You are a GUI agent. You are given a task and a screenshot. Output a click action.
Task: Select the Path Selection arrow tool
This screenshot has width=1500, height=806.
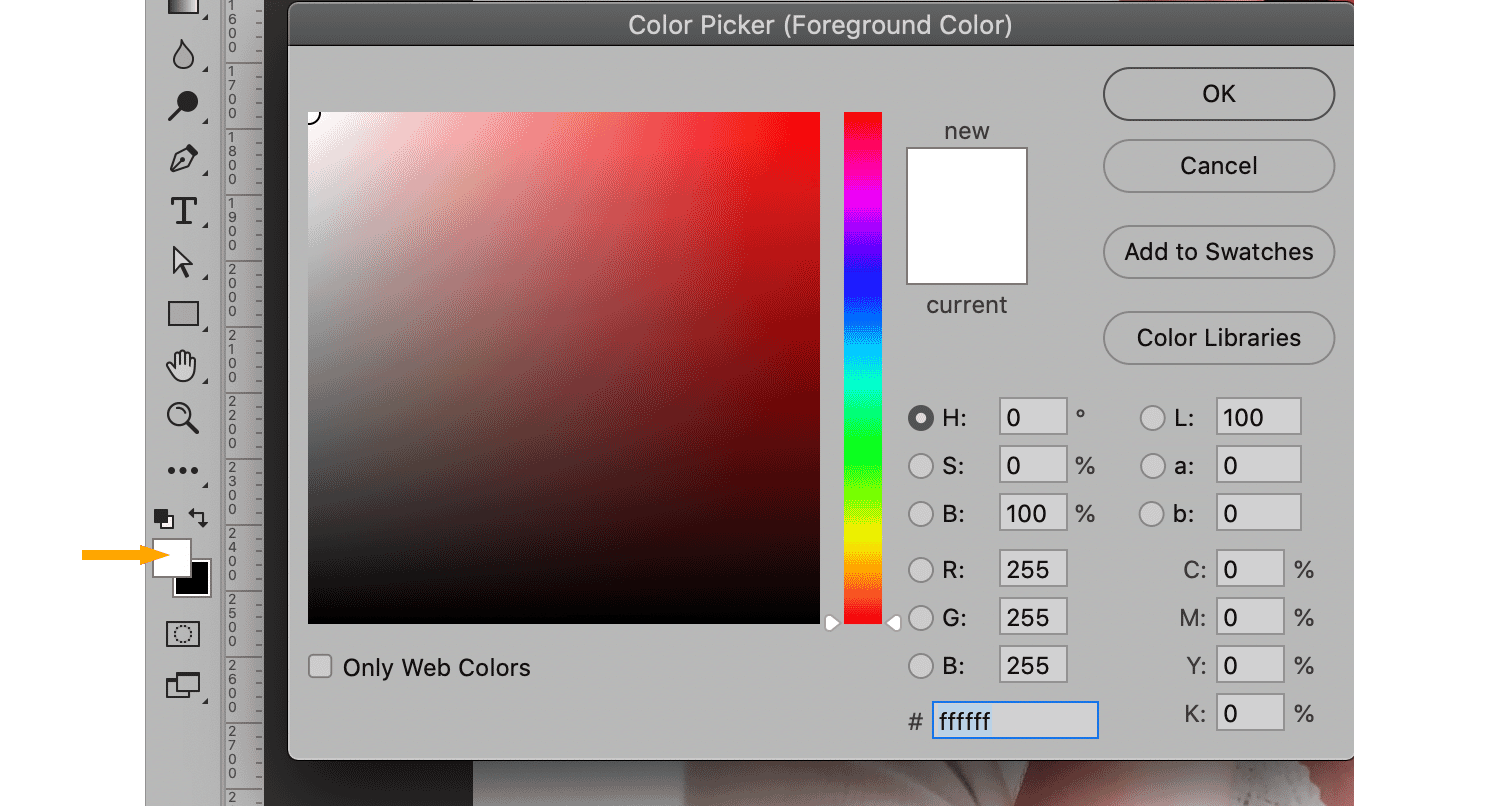(183, 262)
